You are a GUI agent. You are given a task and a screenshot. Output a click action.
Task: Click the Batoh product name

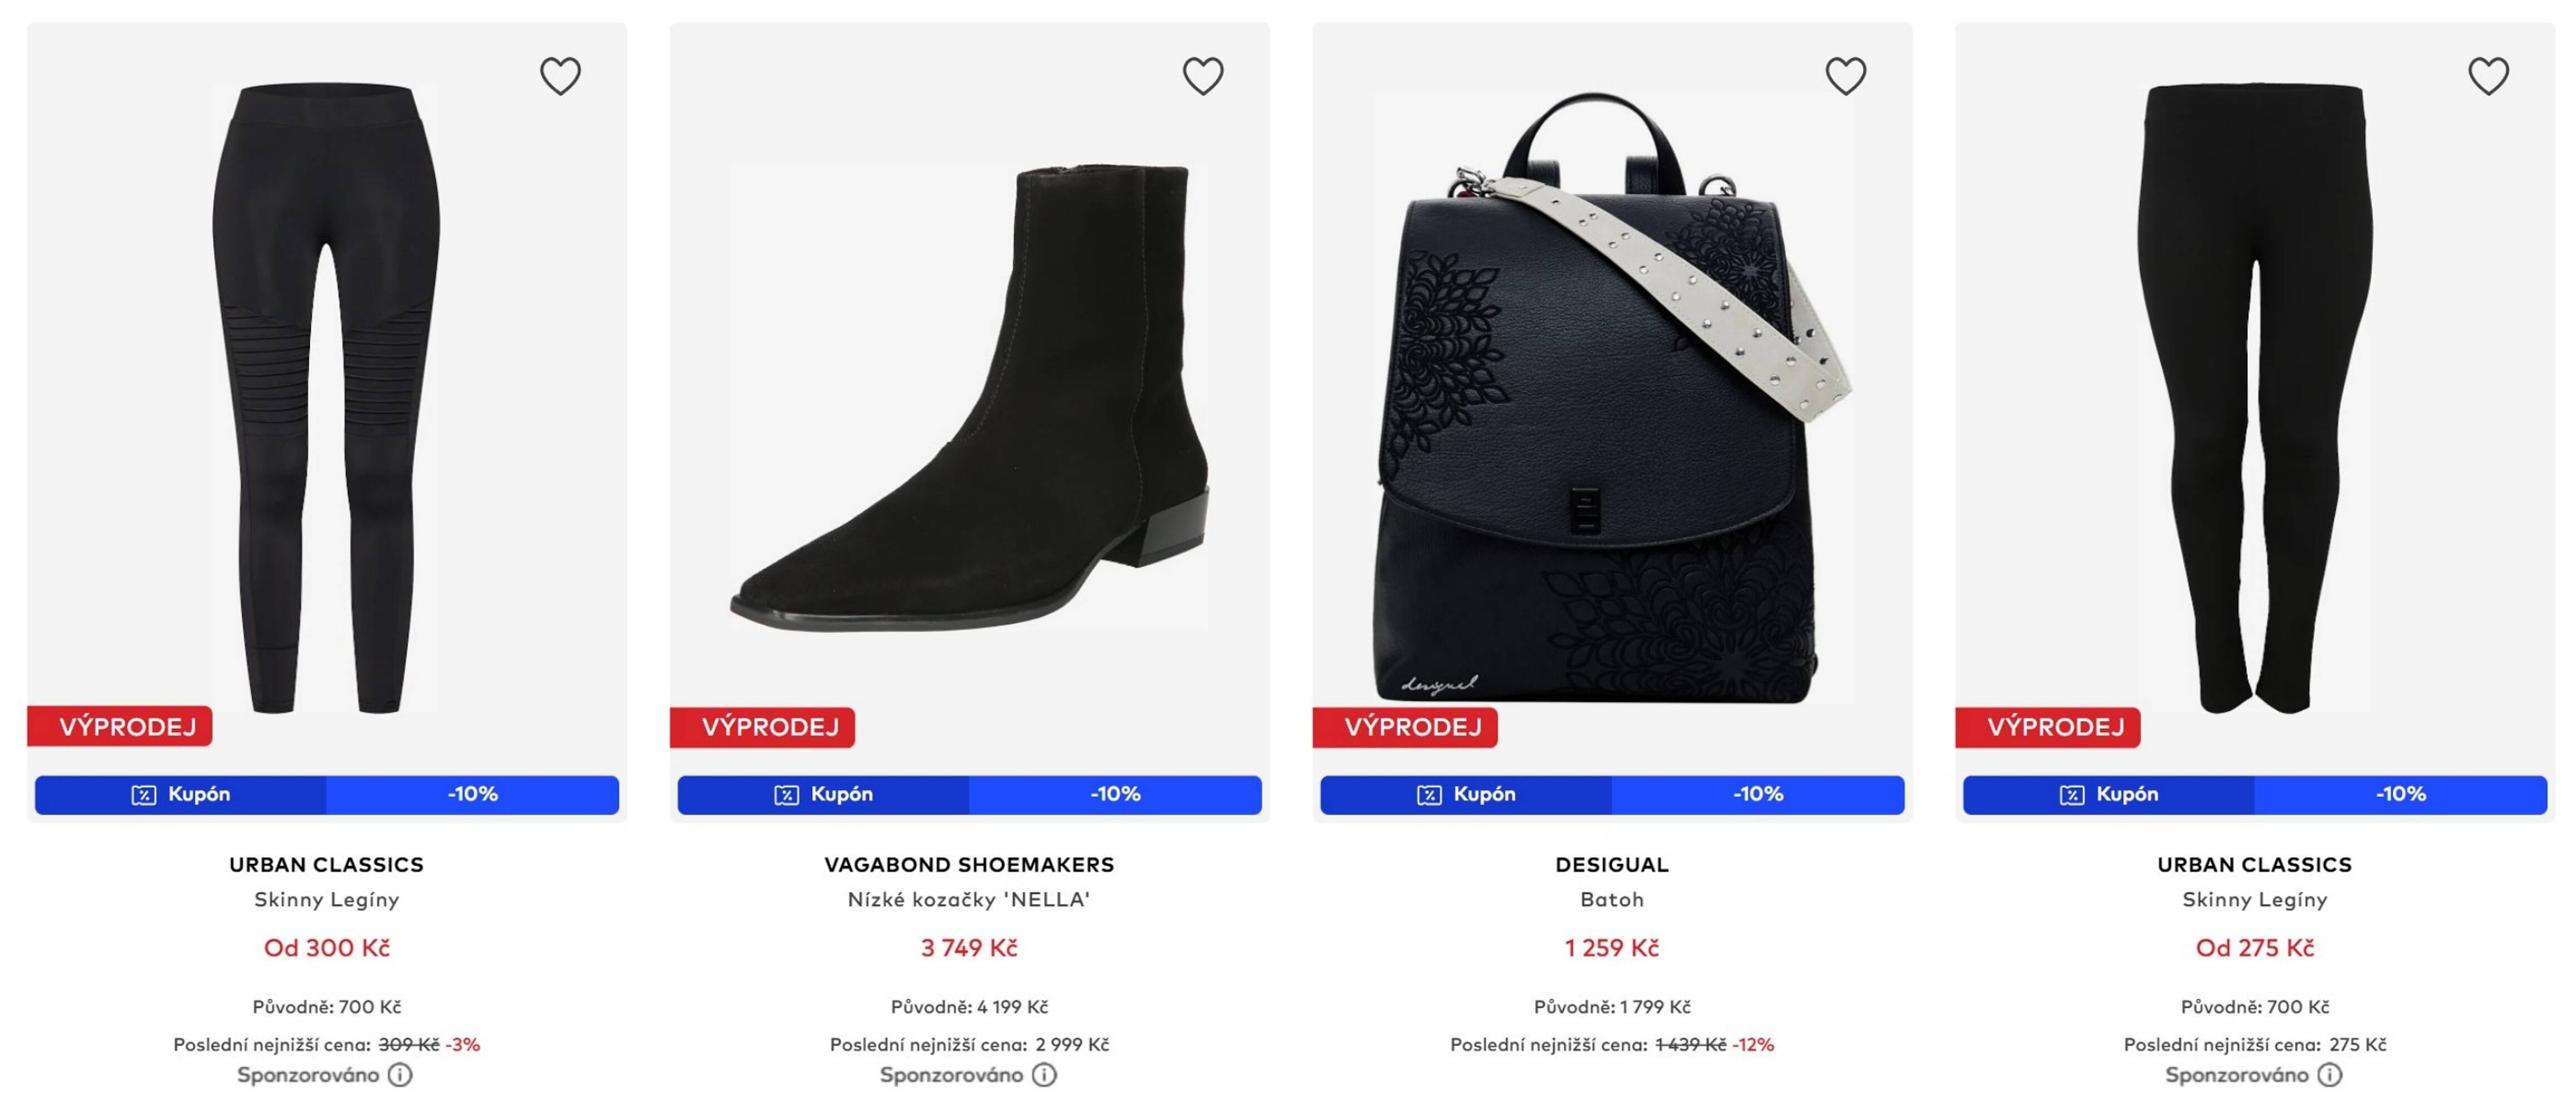pos(1611,899)
